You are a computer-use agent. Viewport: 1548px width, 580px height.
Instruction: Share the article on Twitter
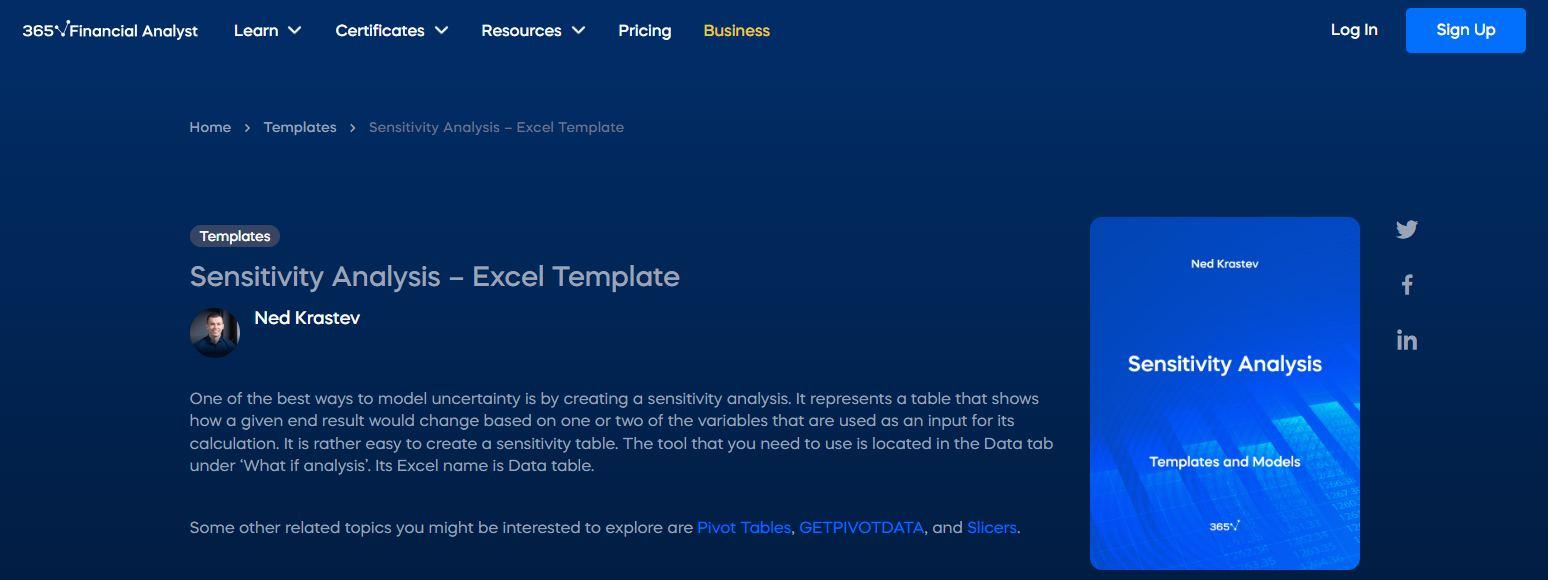pos(1406,229)
